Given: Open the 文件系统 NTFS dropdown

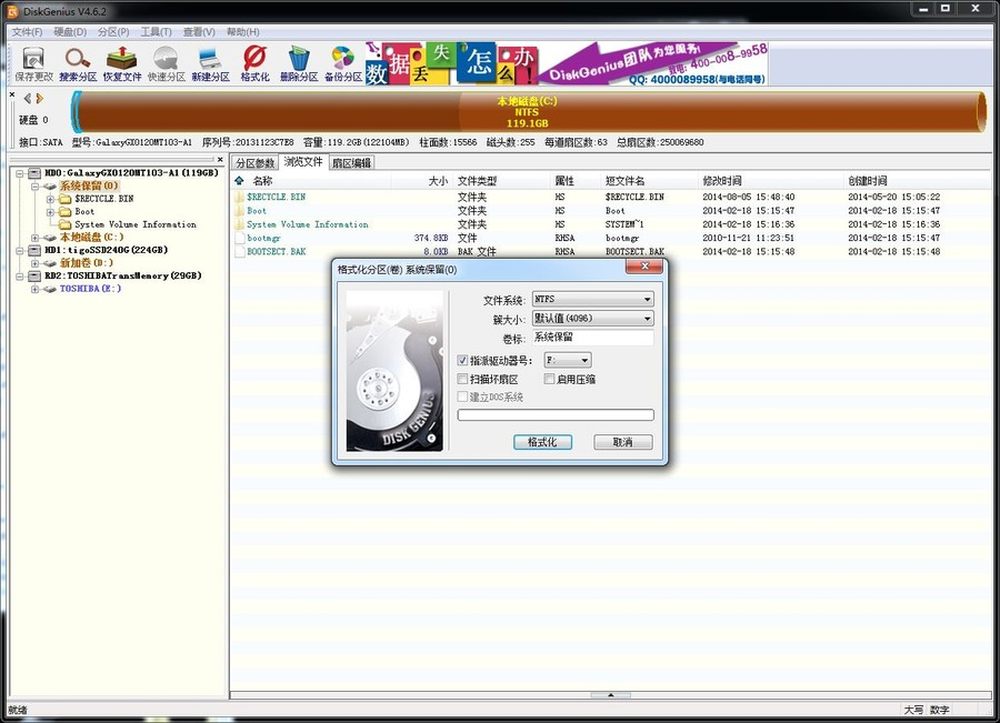Looking at the screenshot, I should [x=593, y=299].
